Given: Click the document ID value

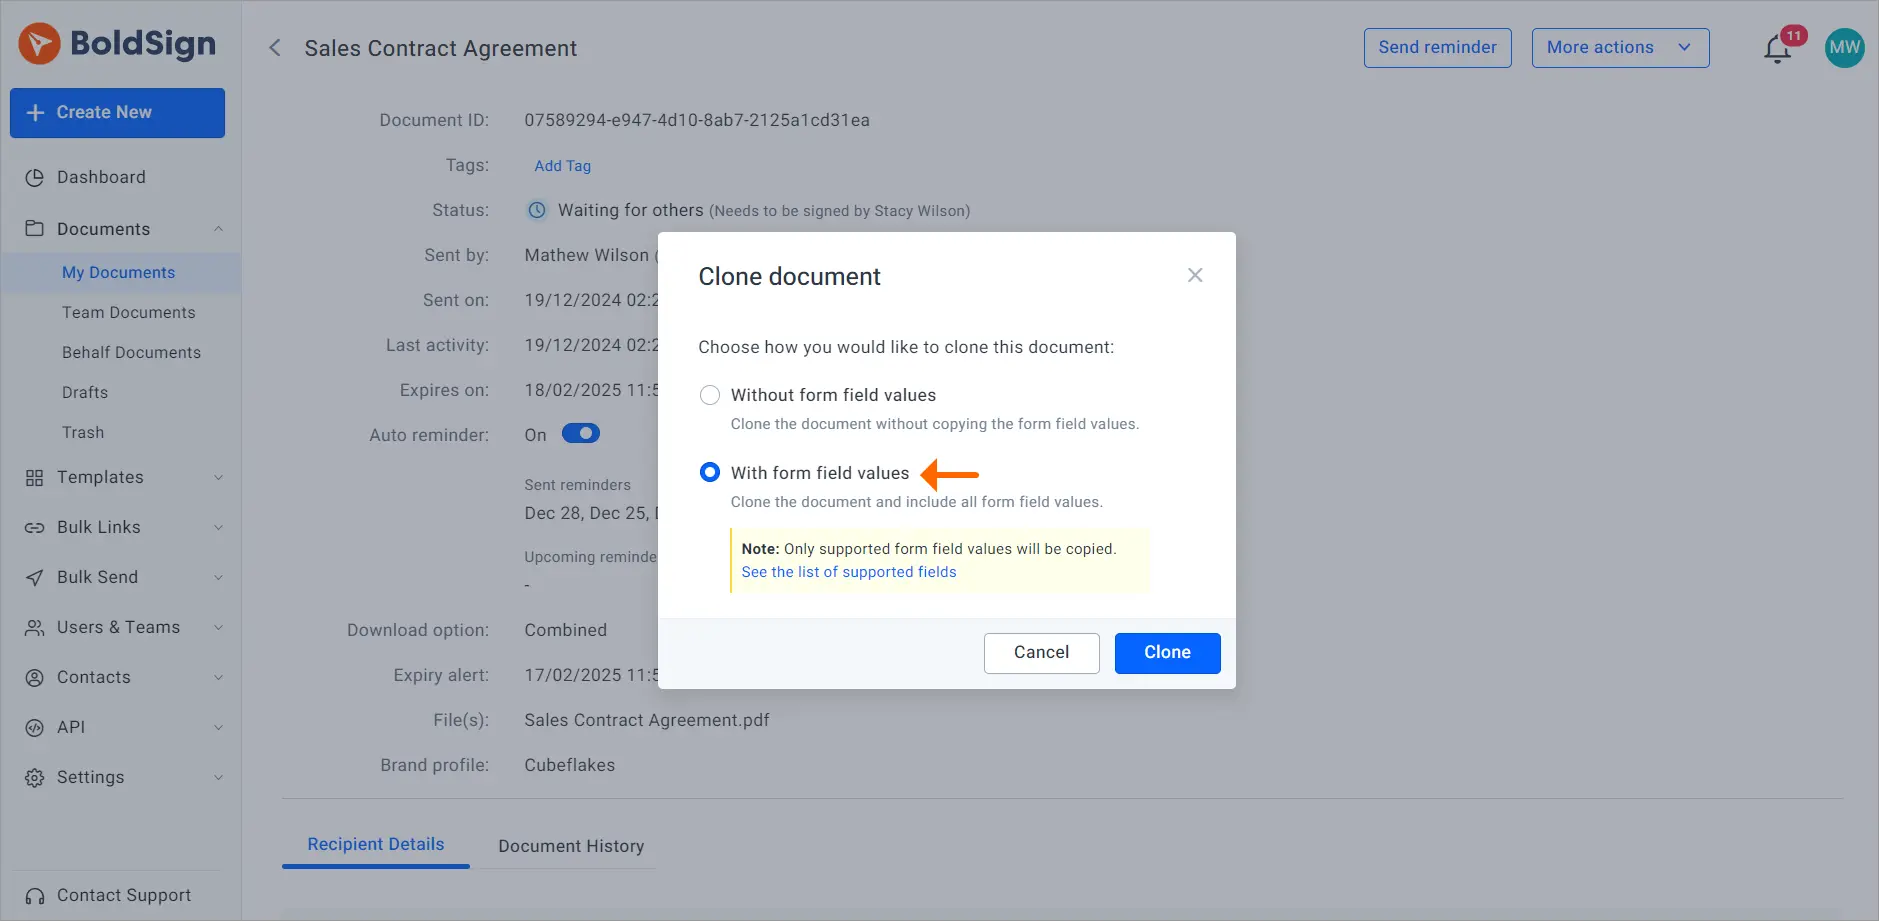Looking at the screenshot, I should pyautogui.click(x=697, y=121).
